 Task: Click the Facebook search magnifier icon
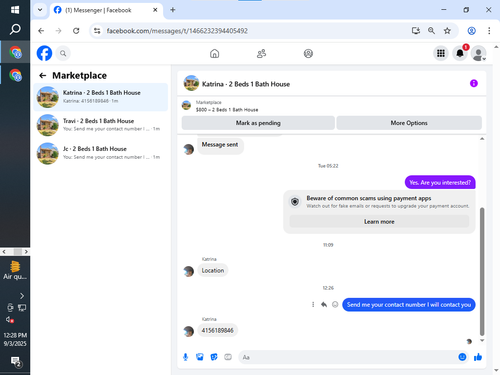(x=63, y=53)
